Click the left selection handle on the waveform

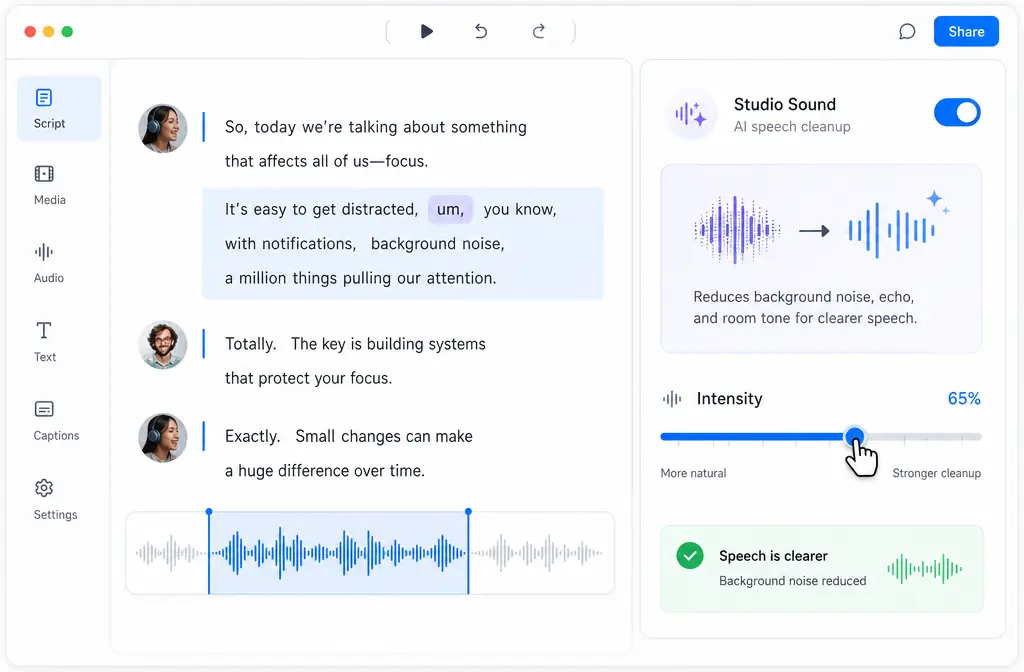(x=209, y=512)
